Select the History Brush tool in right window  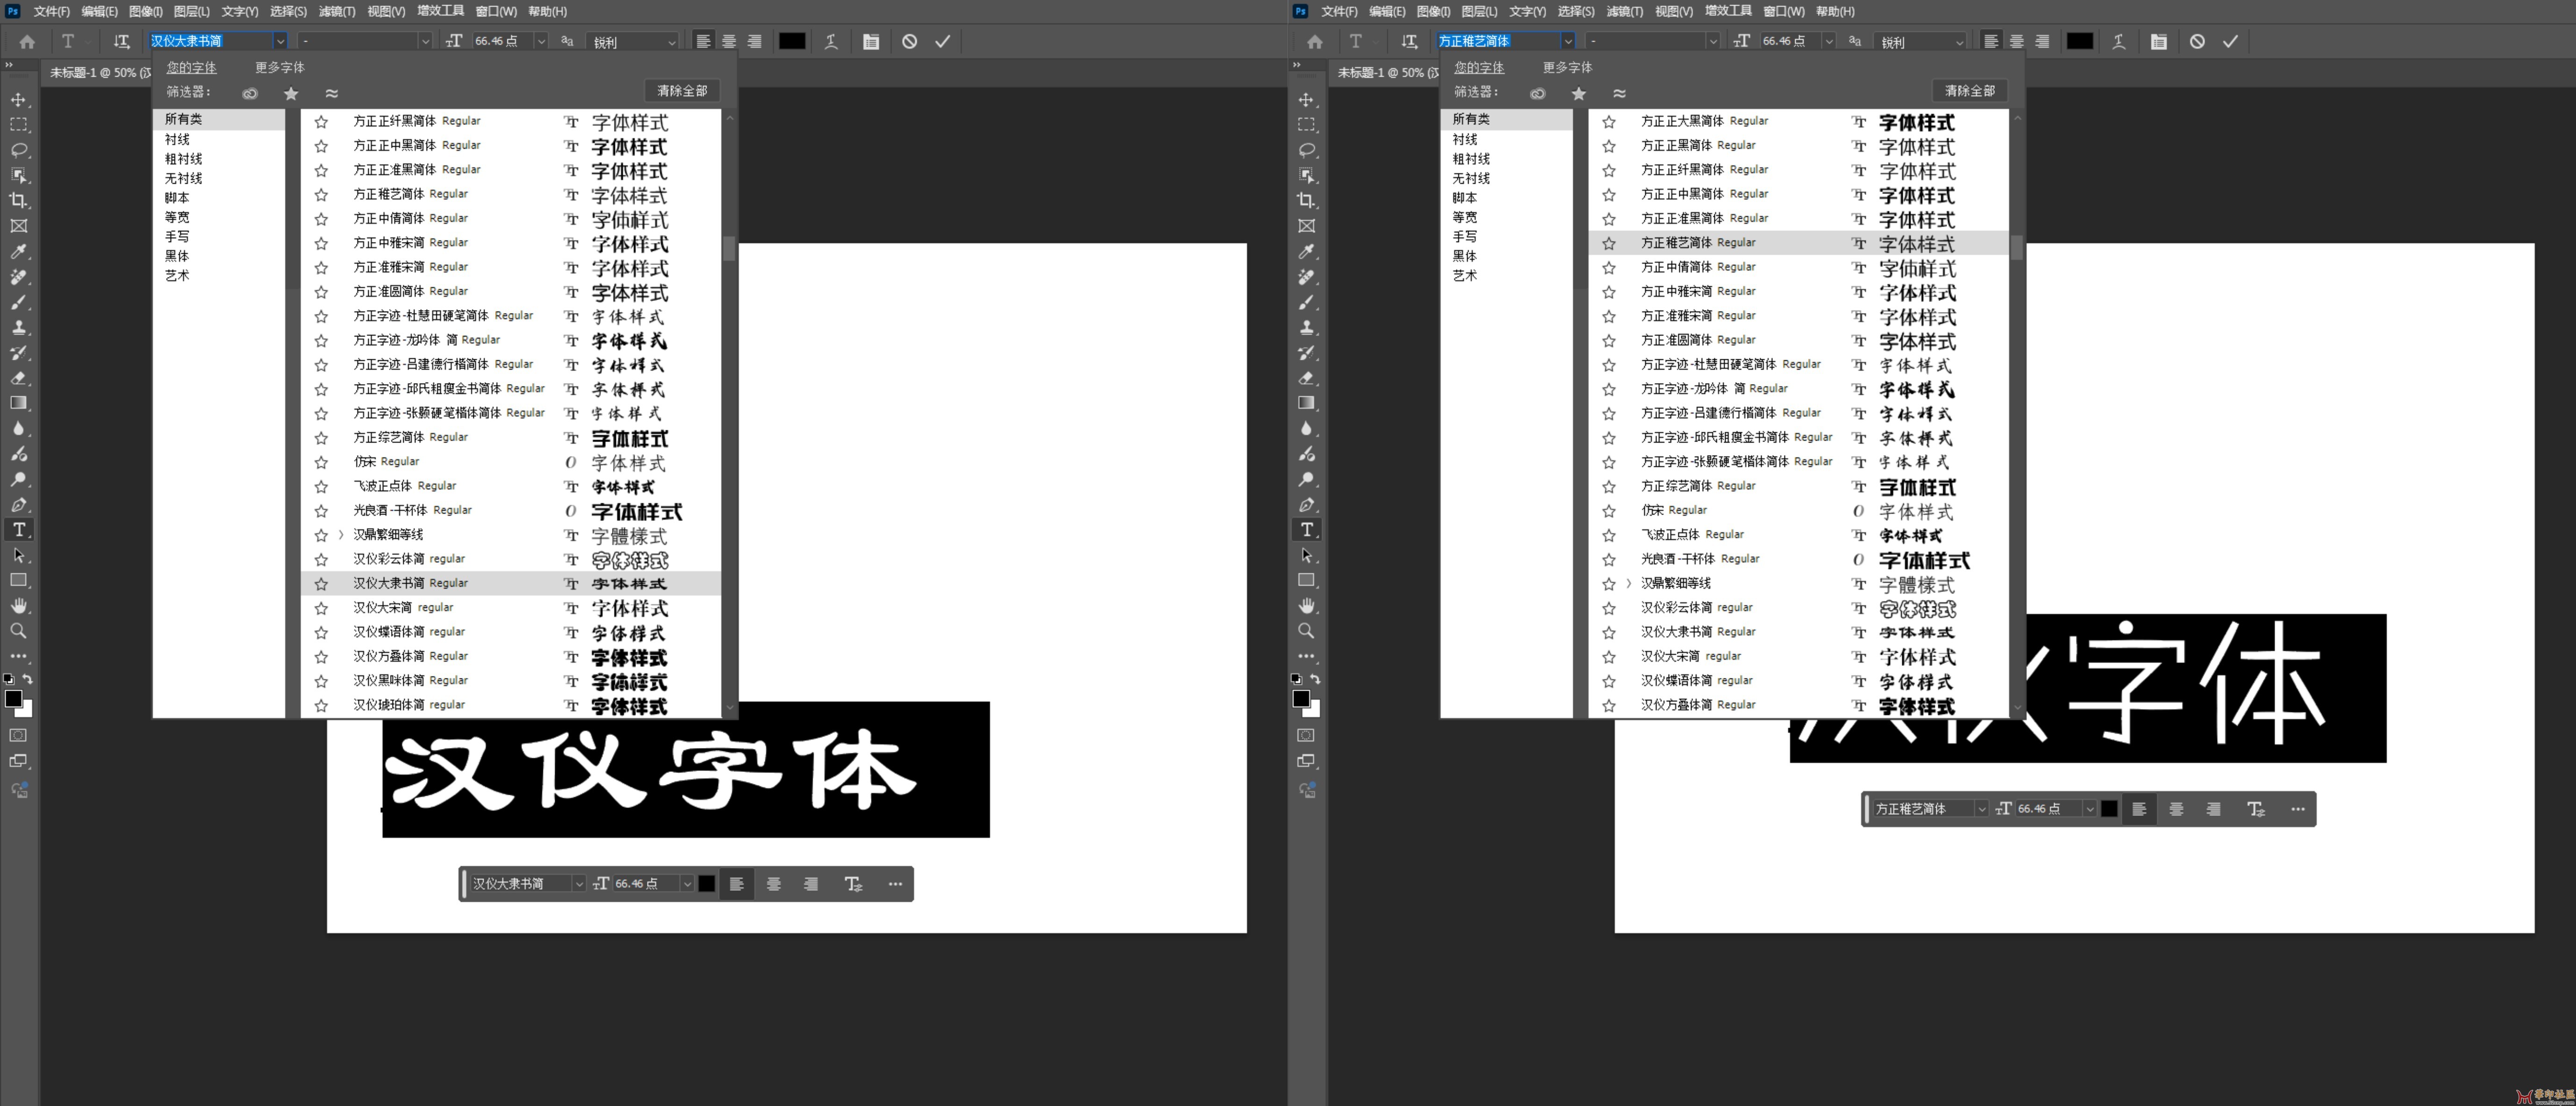click(x=1307, y=352)
